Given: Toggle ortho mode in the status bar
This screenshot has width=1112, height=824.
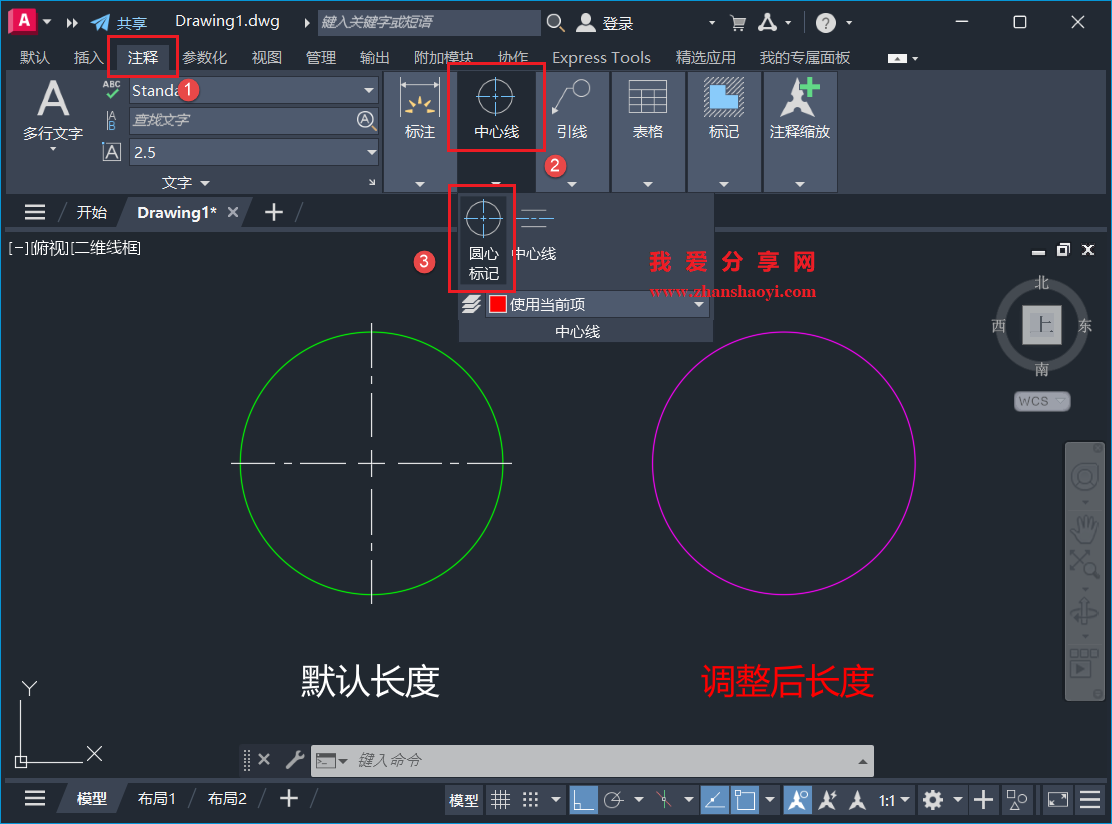Looking at the screenshot, I should pyautogui.click(x=583, y=799).
